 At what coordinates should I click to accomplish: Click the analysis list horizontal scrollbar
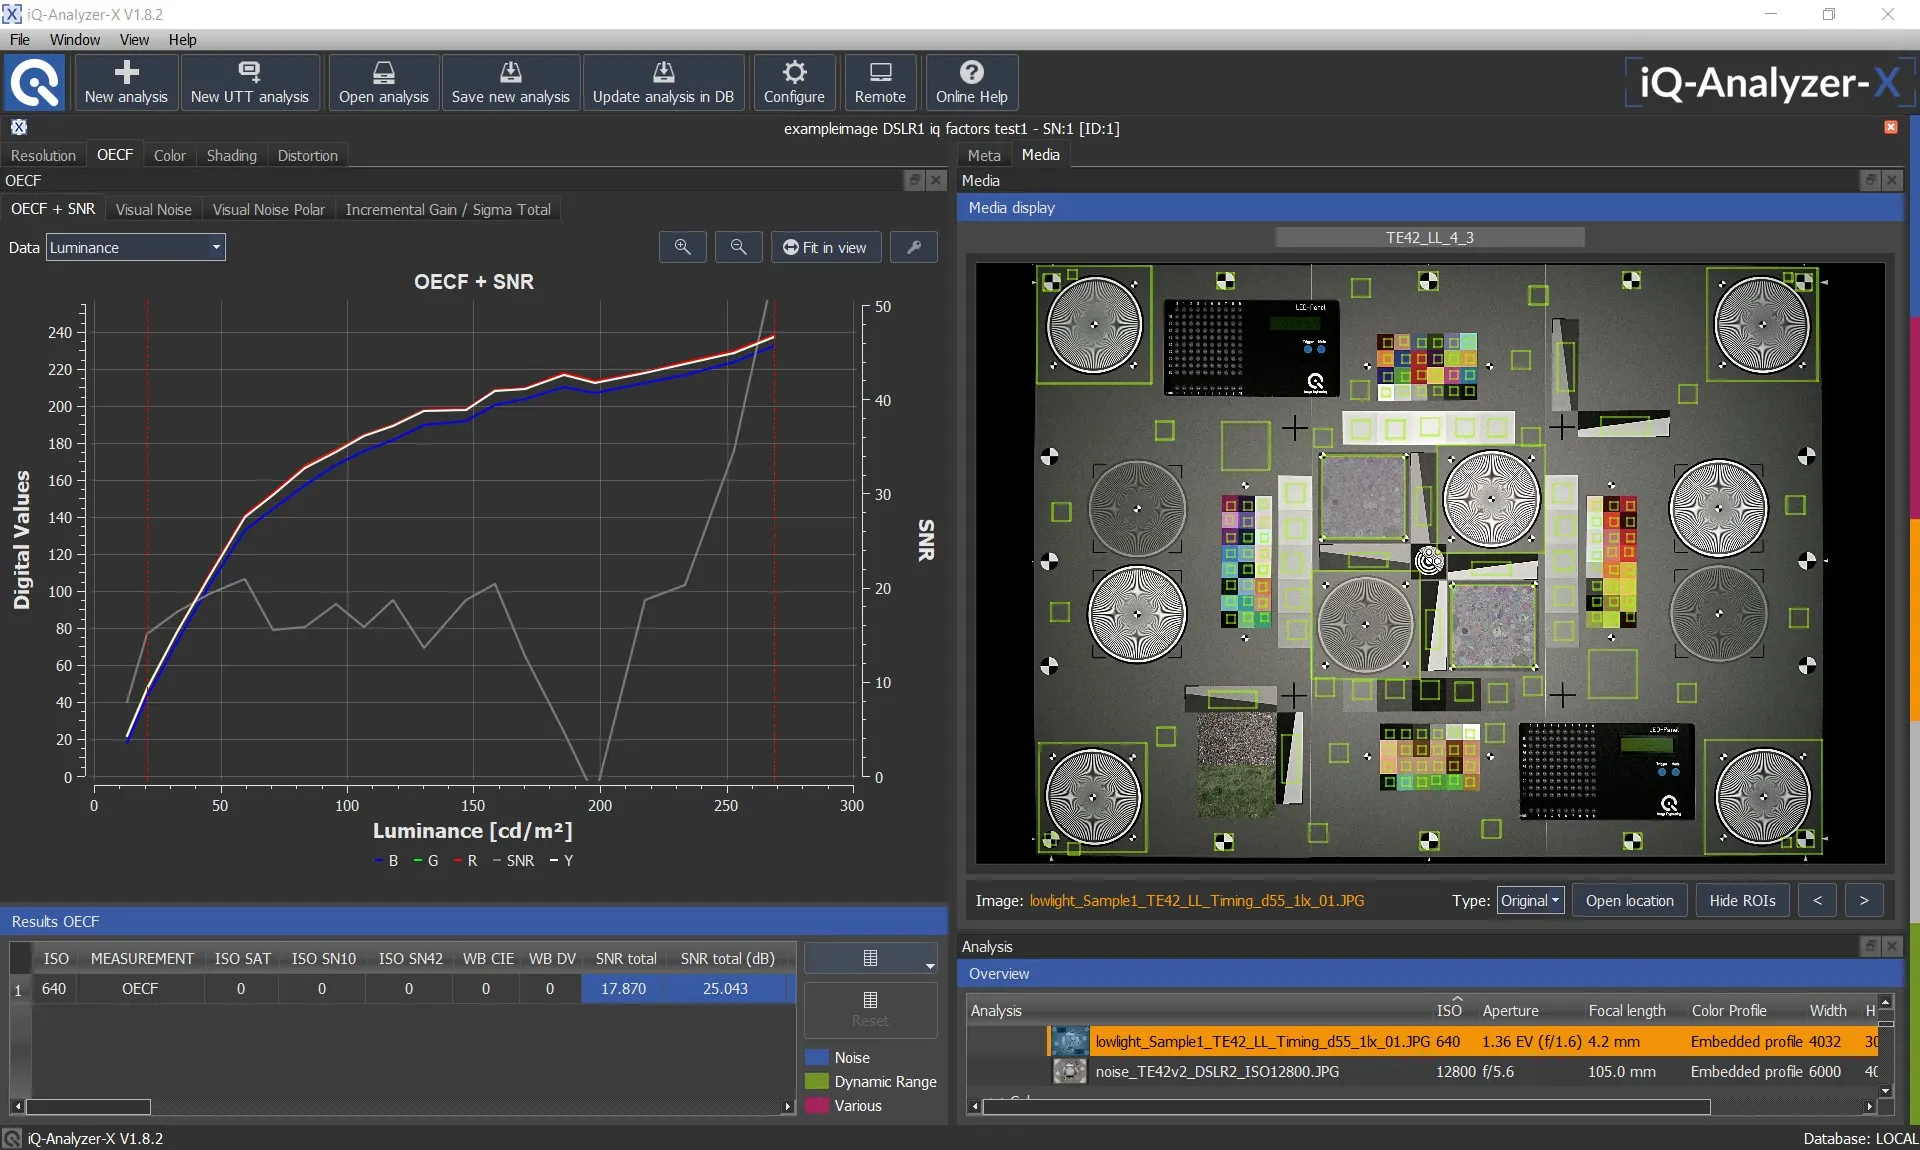point(1346,1106)
